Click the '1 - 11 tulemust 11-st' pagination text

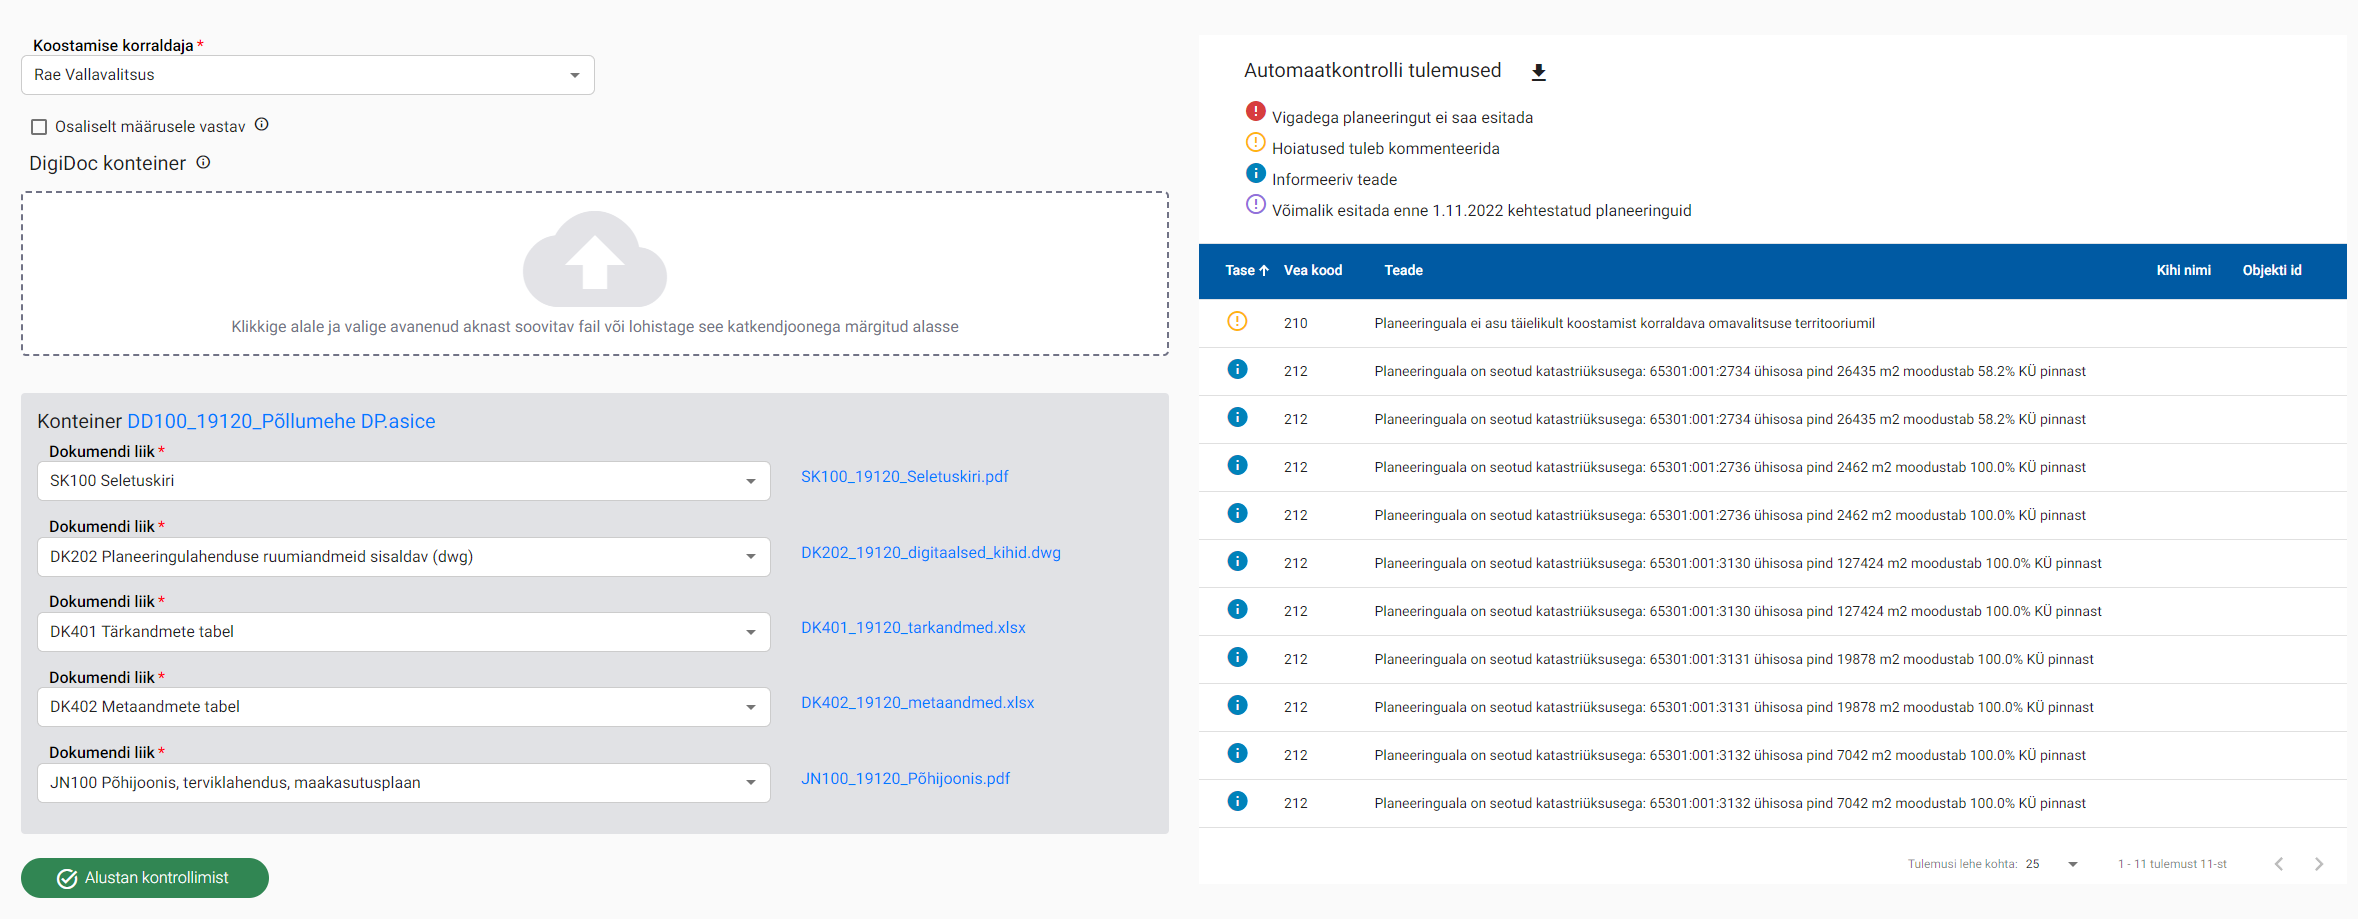2172,864
